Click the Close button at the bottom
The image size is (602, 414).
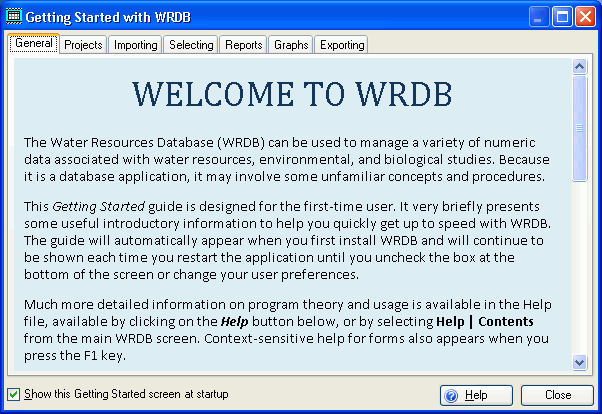coord(557,395)
